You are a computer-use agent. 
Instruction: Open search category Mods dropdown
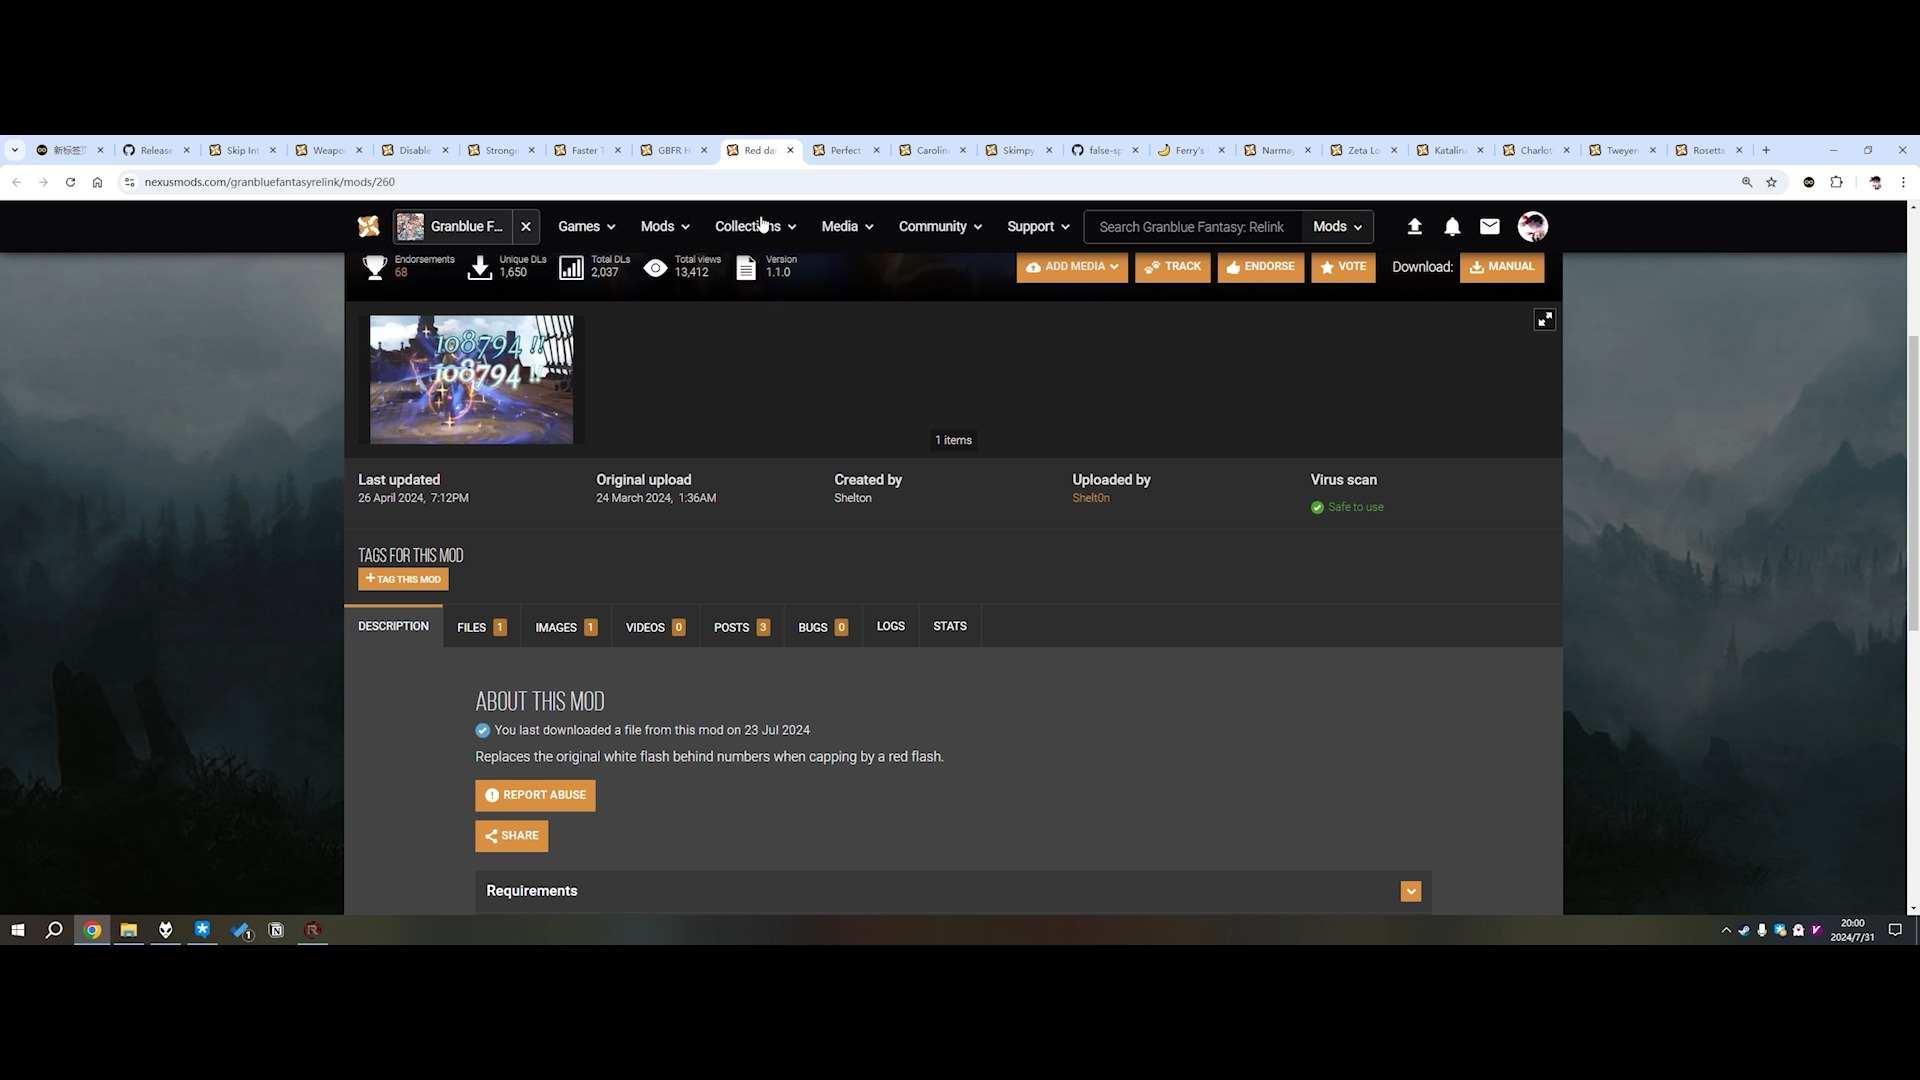tap(1337, 227)
